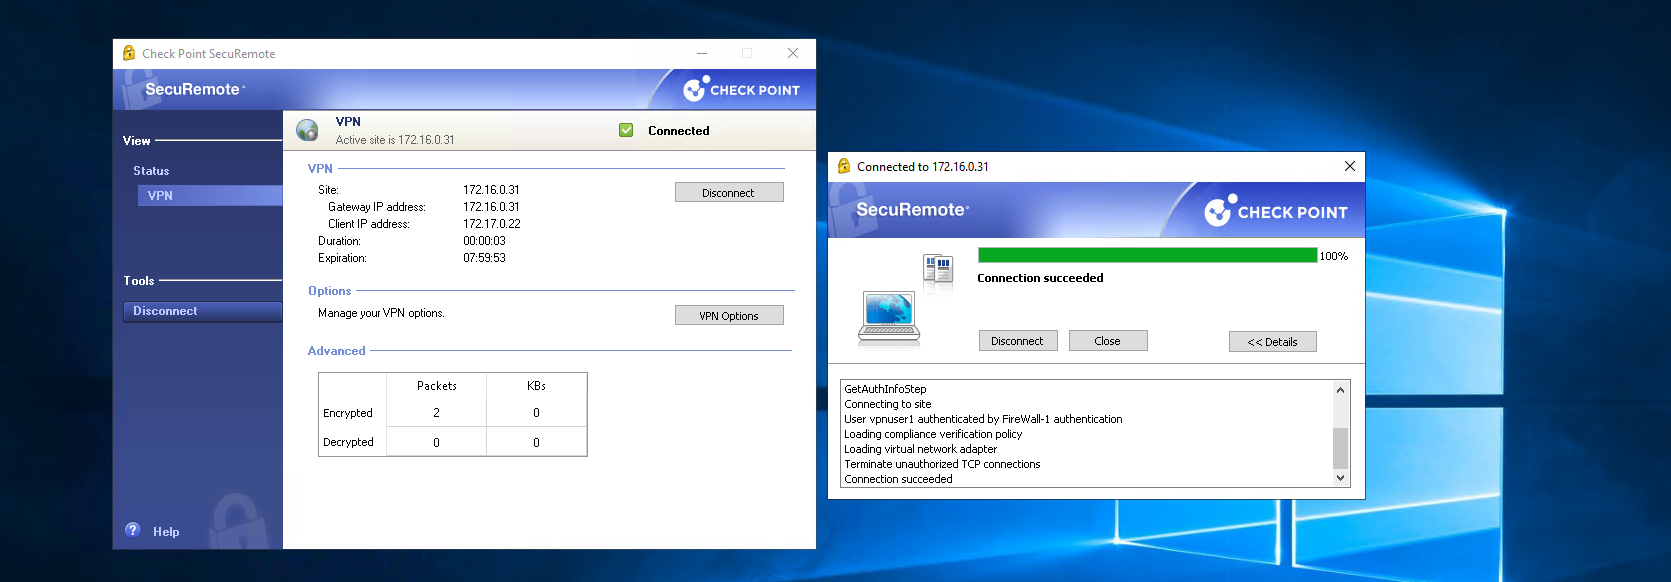Open VPN Options
The width and height of the screenshot is (1671, 582).
point(728,316)
